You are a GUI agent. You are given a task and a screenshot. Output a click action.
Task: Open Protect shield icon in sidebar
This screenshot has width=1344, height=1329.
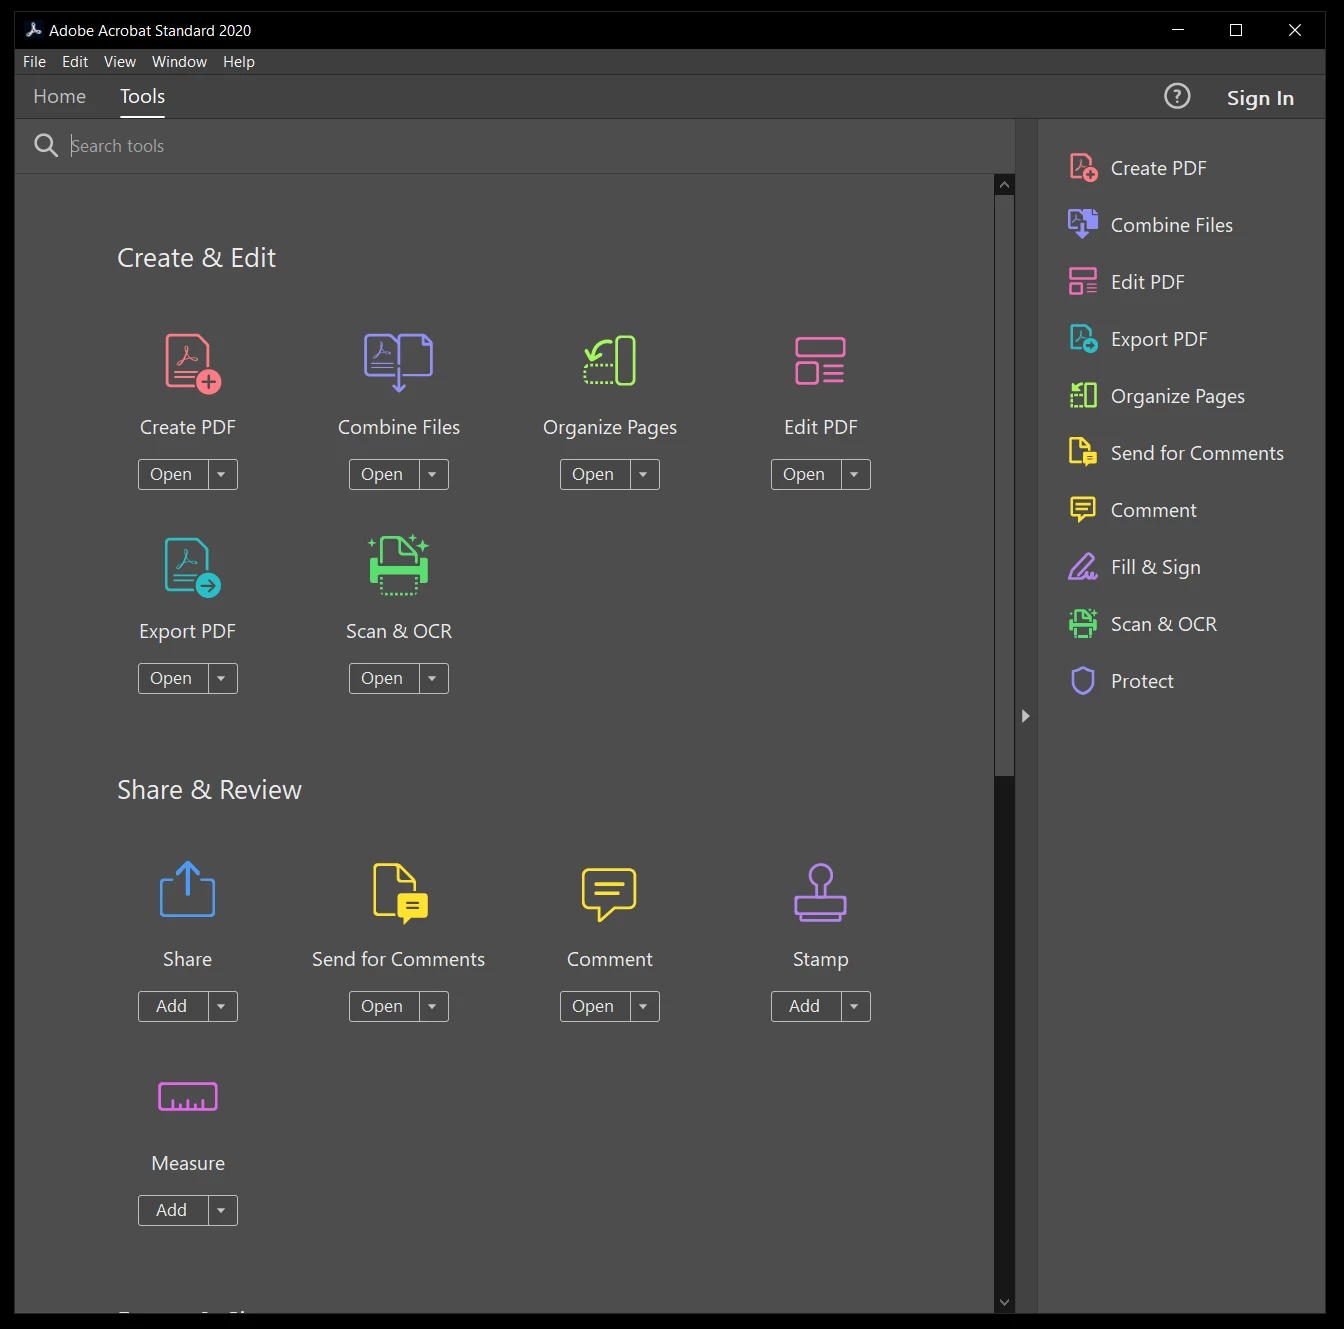pyautogui.click(x=1083, y=681)
